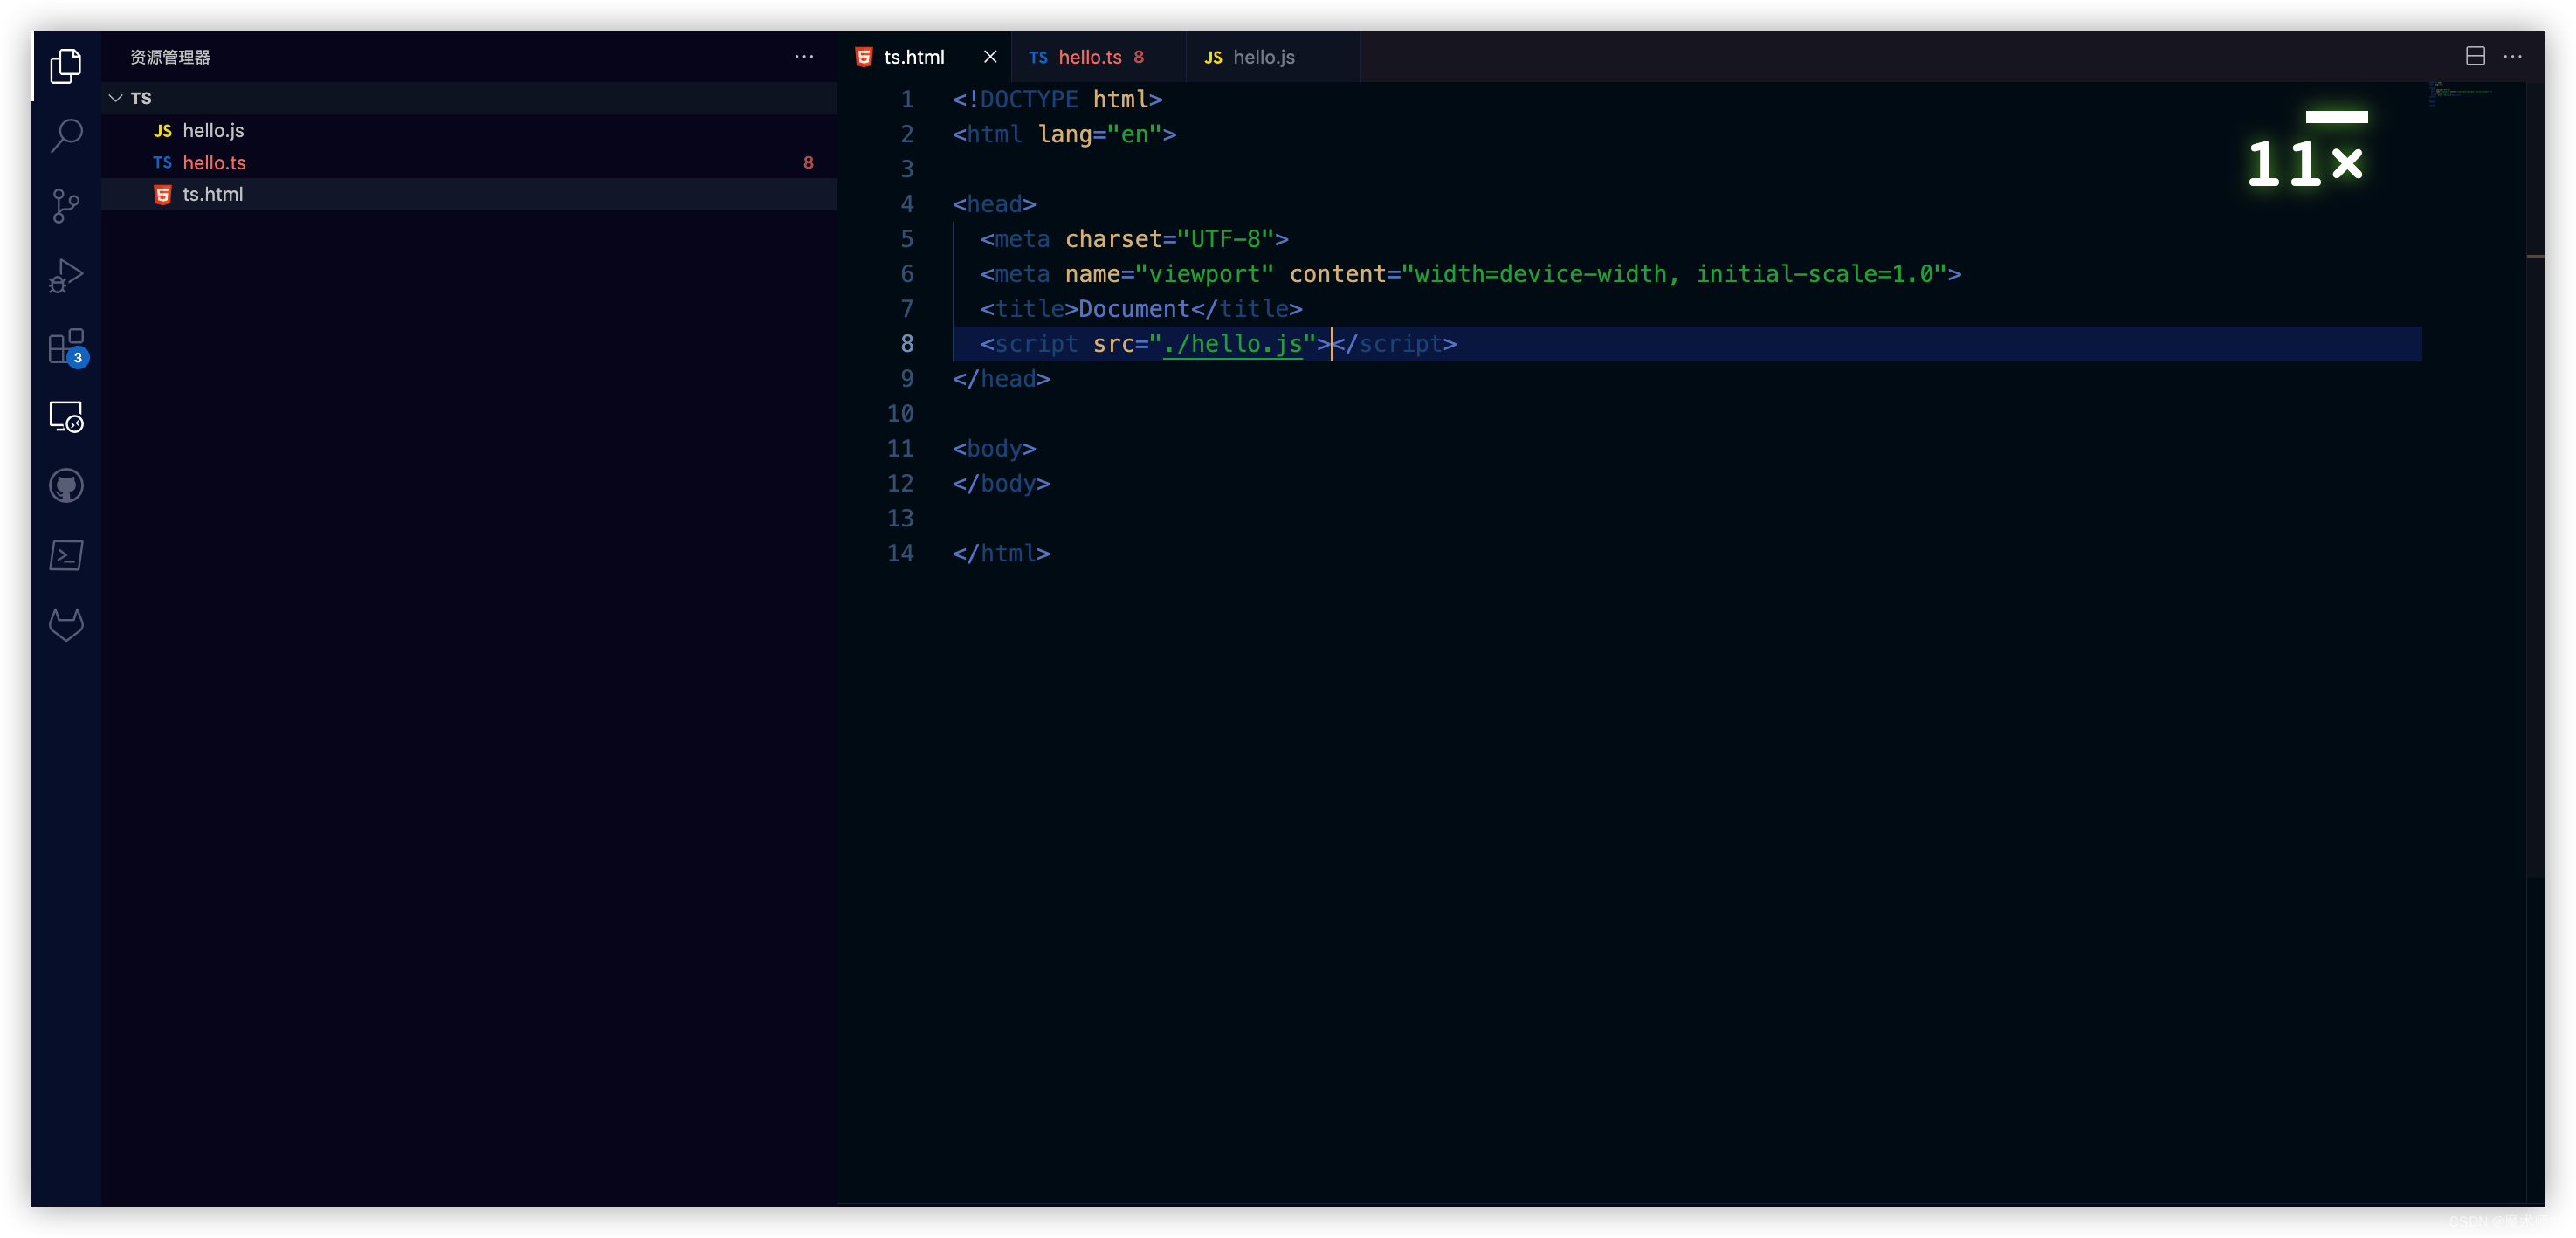Open the Remote Explorer icon
Image resolution: width=2576 pixels, height=1238 pixels.
click(x=66, y=416)
